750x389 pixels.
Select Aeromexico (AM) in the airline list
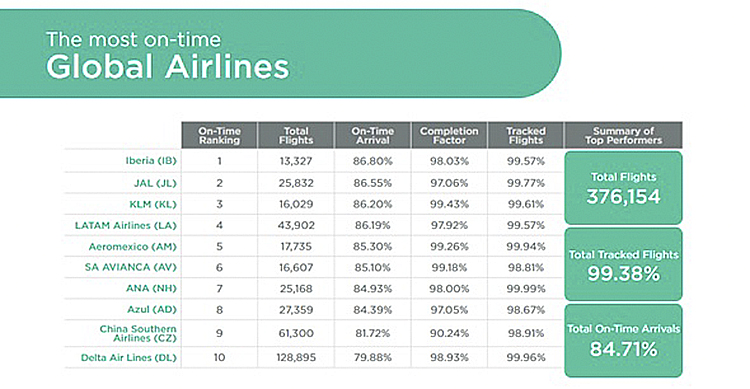coord(132,246)
